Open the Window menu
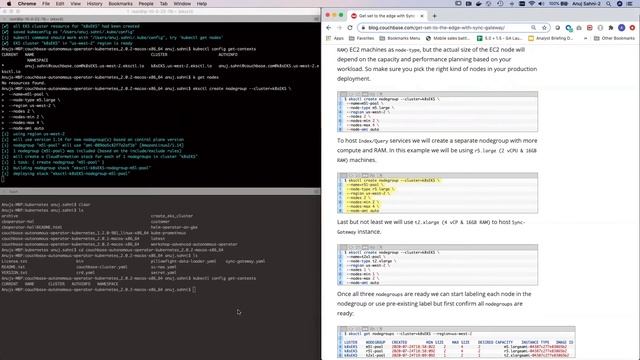This screenshot has height=360, width=640. click(x=182, y=4)
